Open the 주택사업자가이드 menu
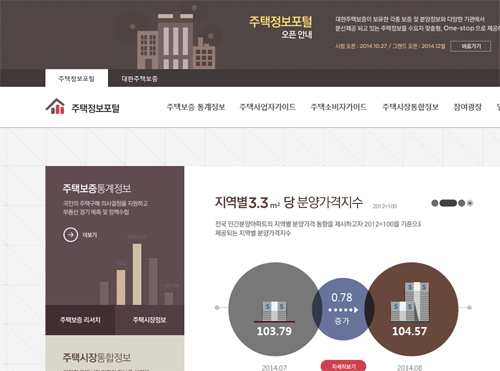Screen dimensions: 500x371 click(268, 107)
